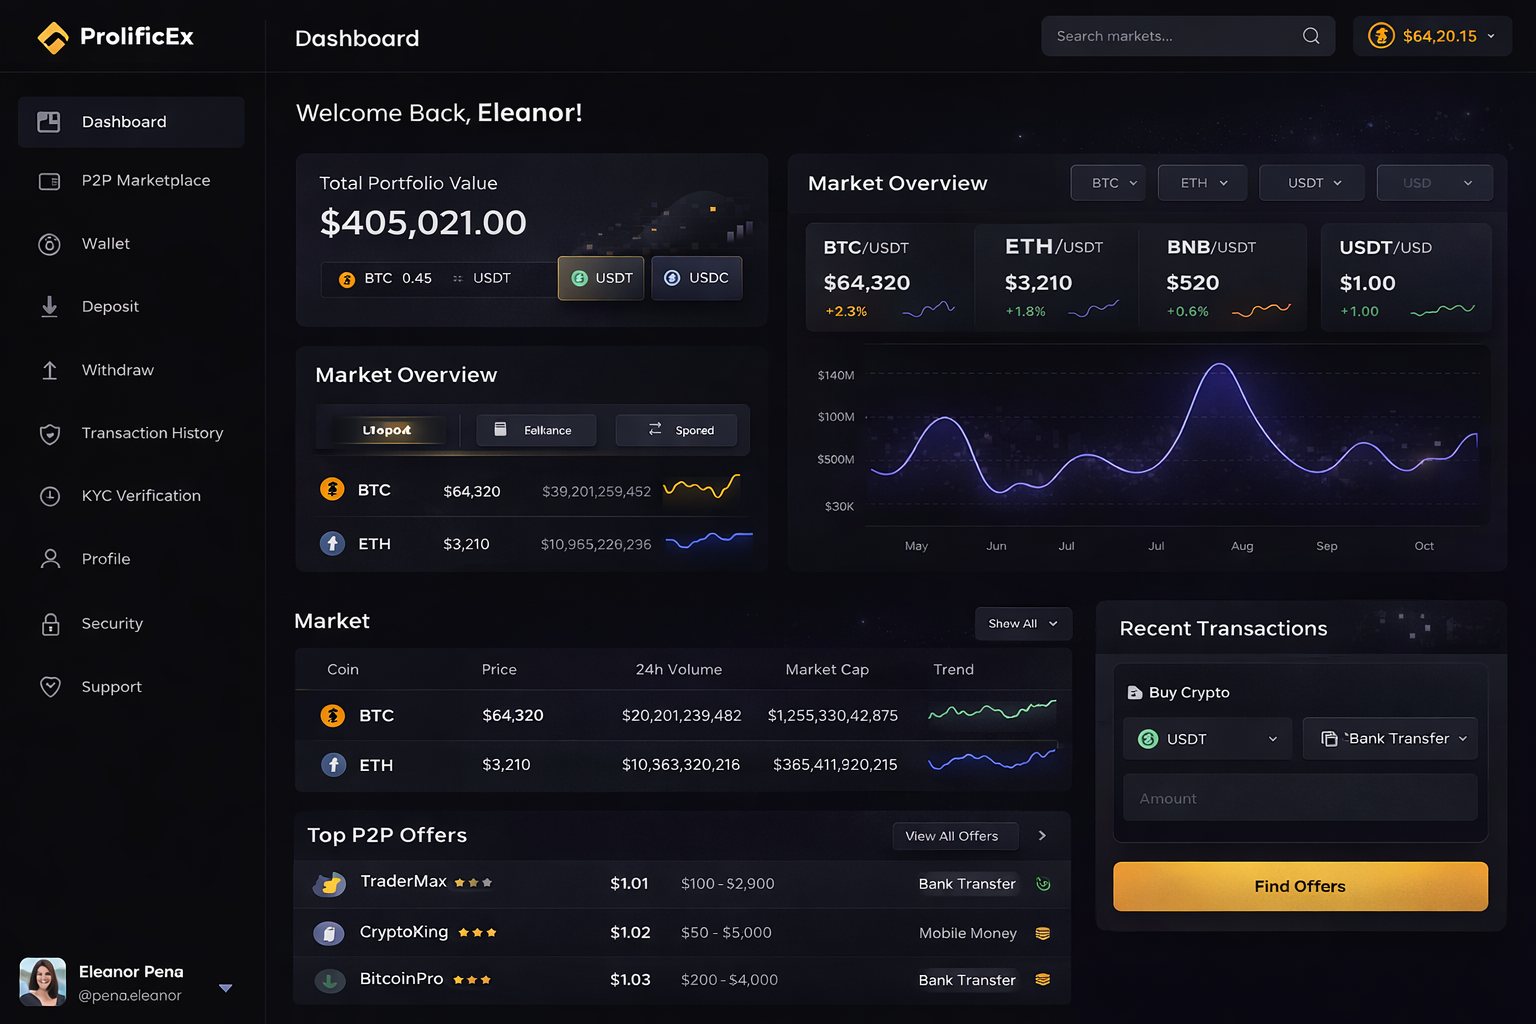Click the Amount input field under Buy Crypto
Viewport: 1536px width, 1024px height.
1299,797
